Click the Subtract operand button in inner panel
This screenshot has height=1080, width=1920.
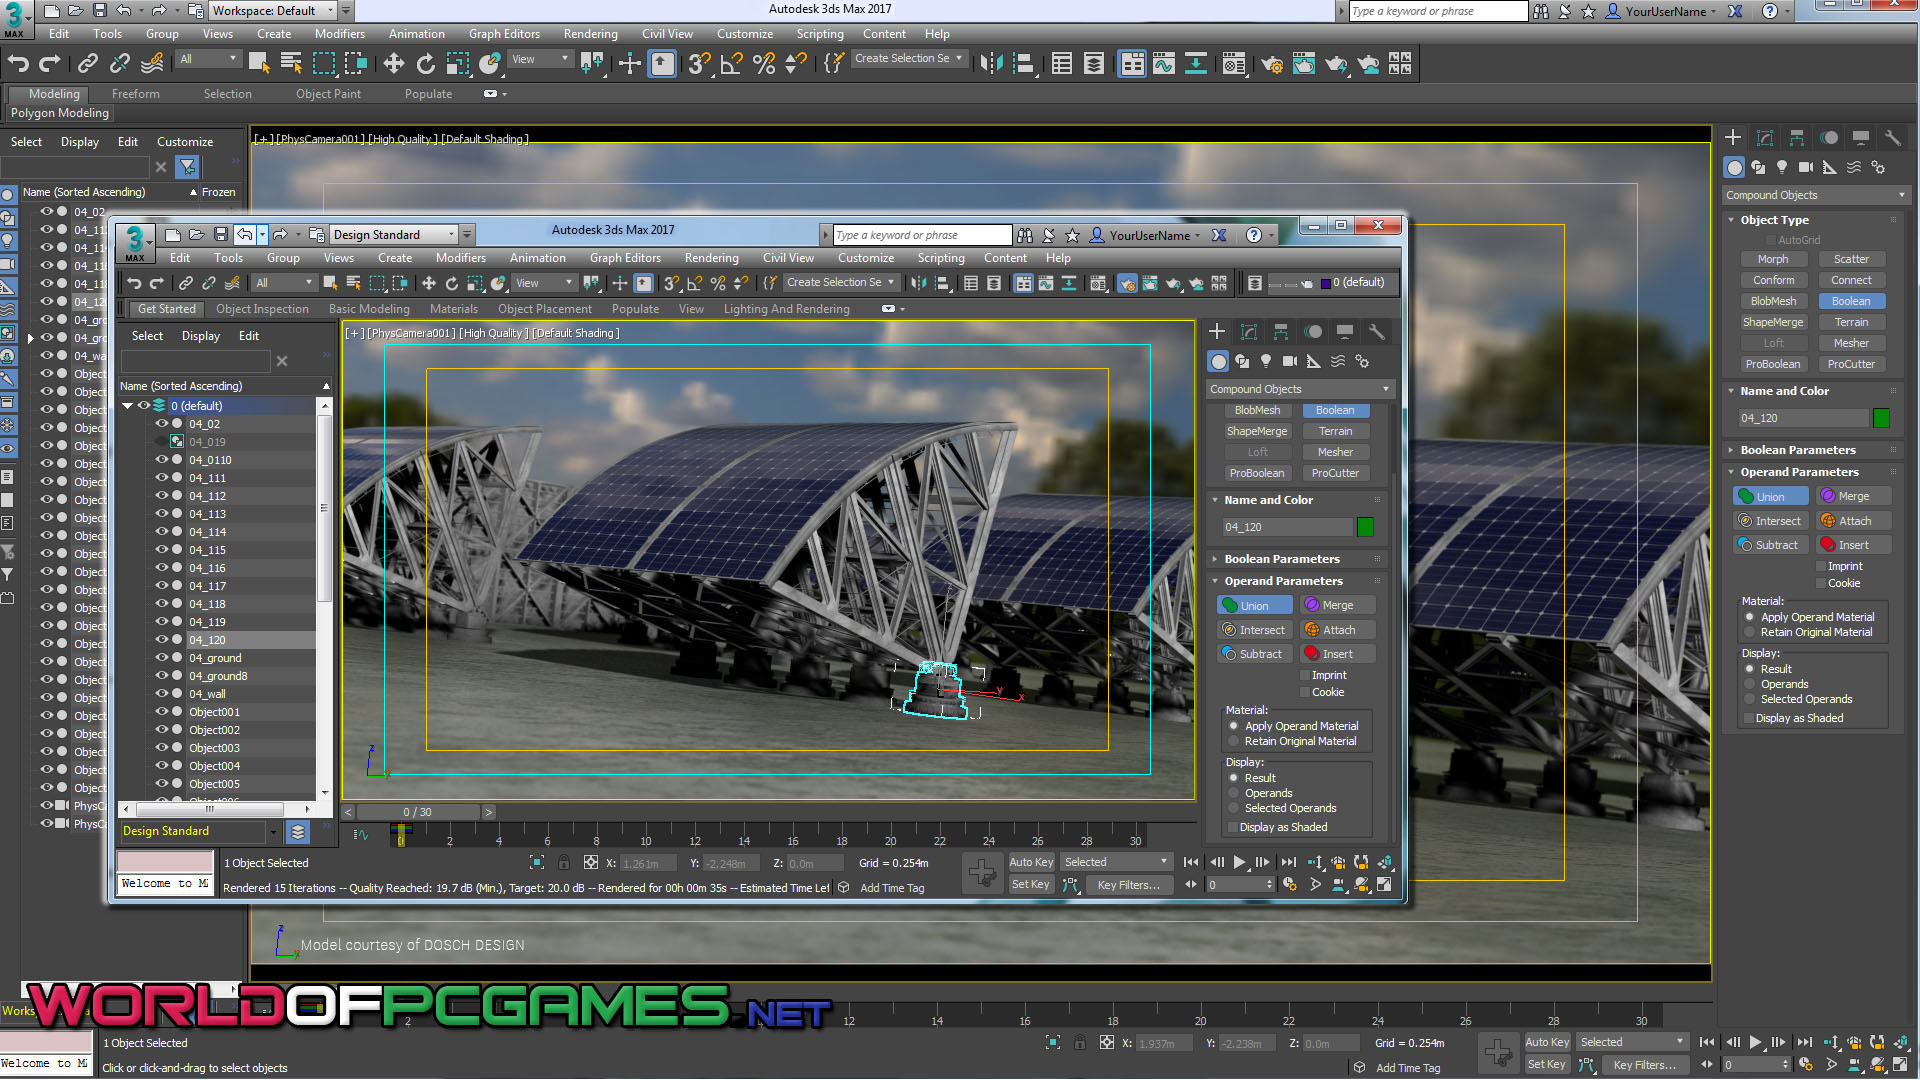pyautogui.click(x=1254, y=654)
